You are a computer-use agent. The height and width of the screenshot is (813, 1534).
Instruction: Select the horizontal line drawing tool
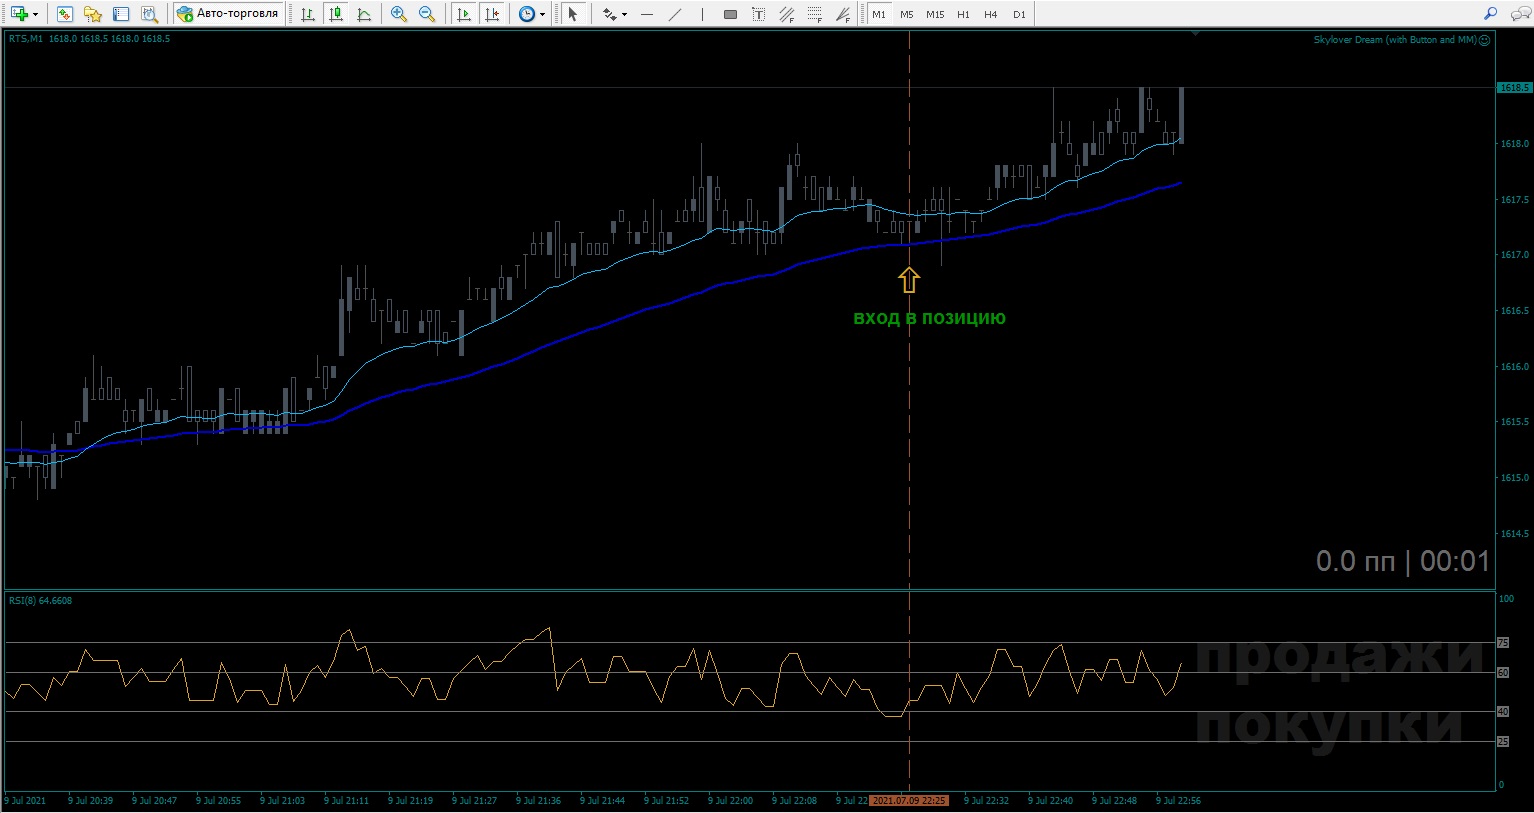click(x=647, y=14)
